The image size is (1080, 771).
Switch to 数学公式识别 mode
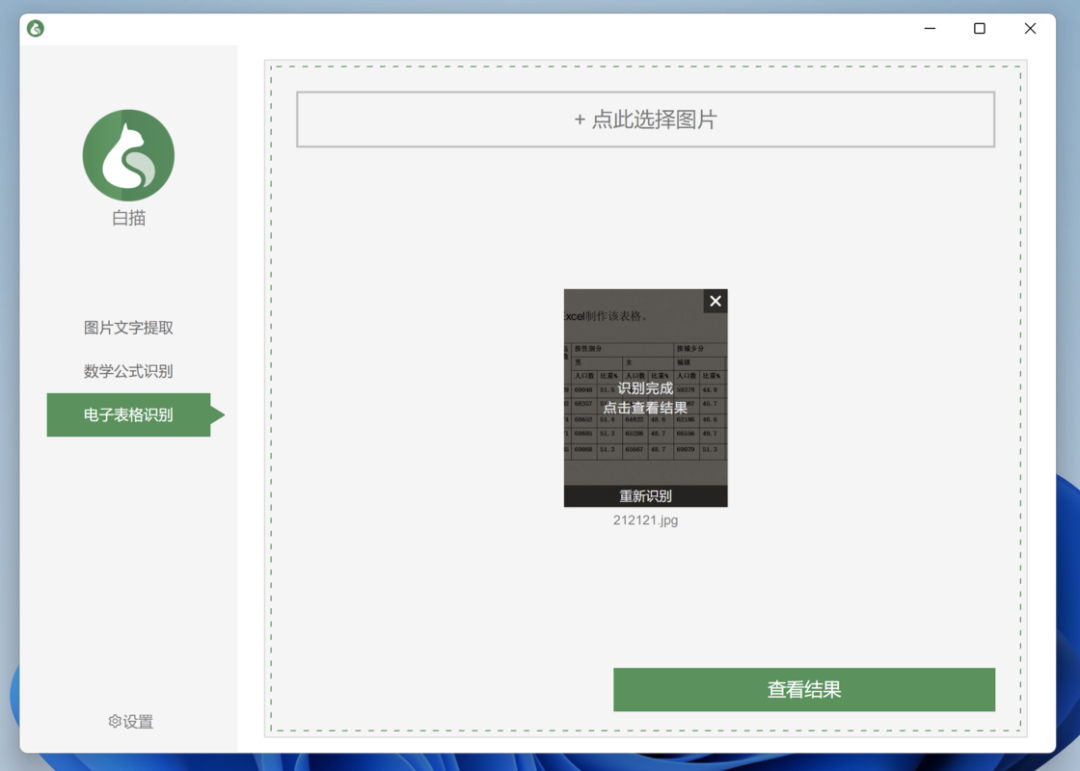click(x=128, y=371)
